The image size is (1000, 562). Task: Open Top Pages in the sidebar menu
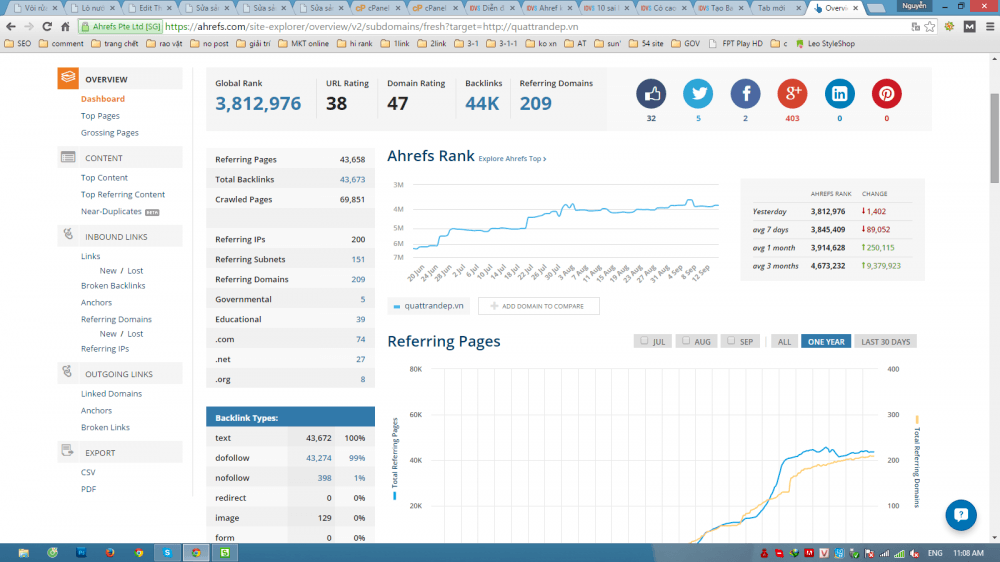[x=100, y=116]
